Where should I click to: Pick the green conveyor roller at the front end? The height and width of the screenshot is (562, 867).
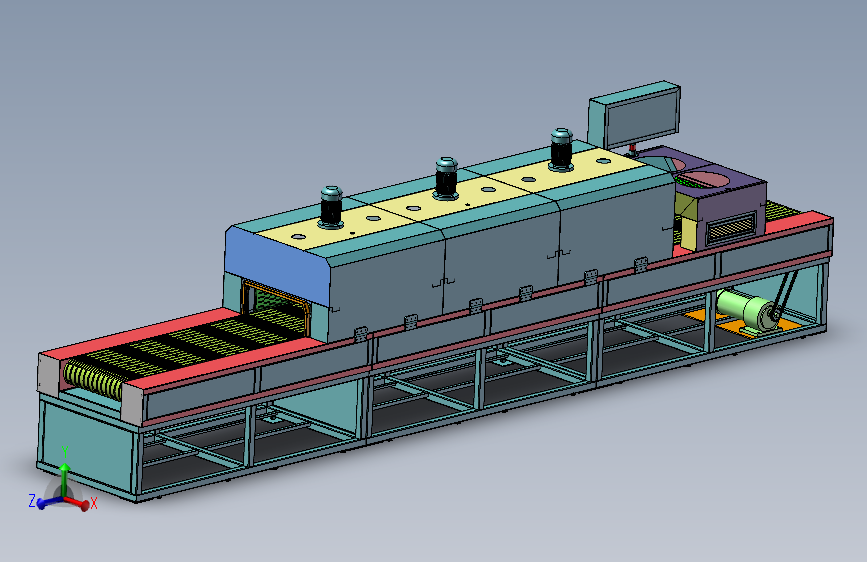[x=93, y=380]
